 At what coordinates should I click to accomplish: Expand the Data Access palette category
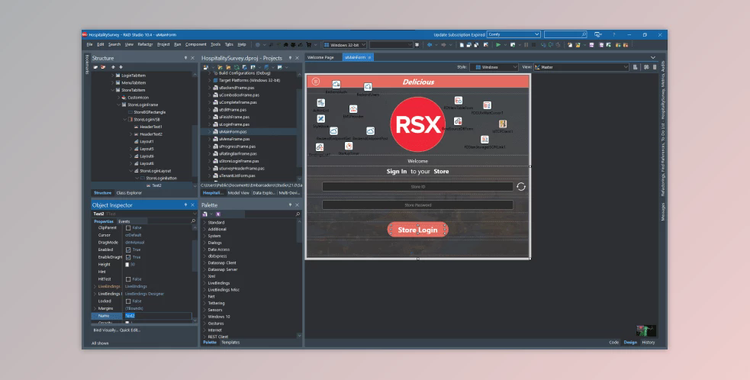205,249
